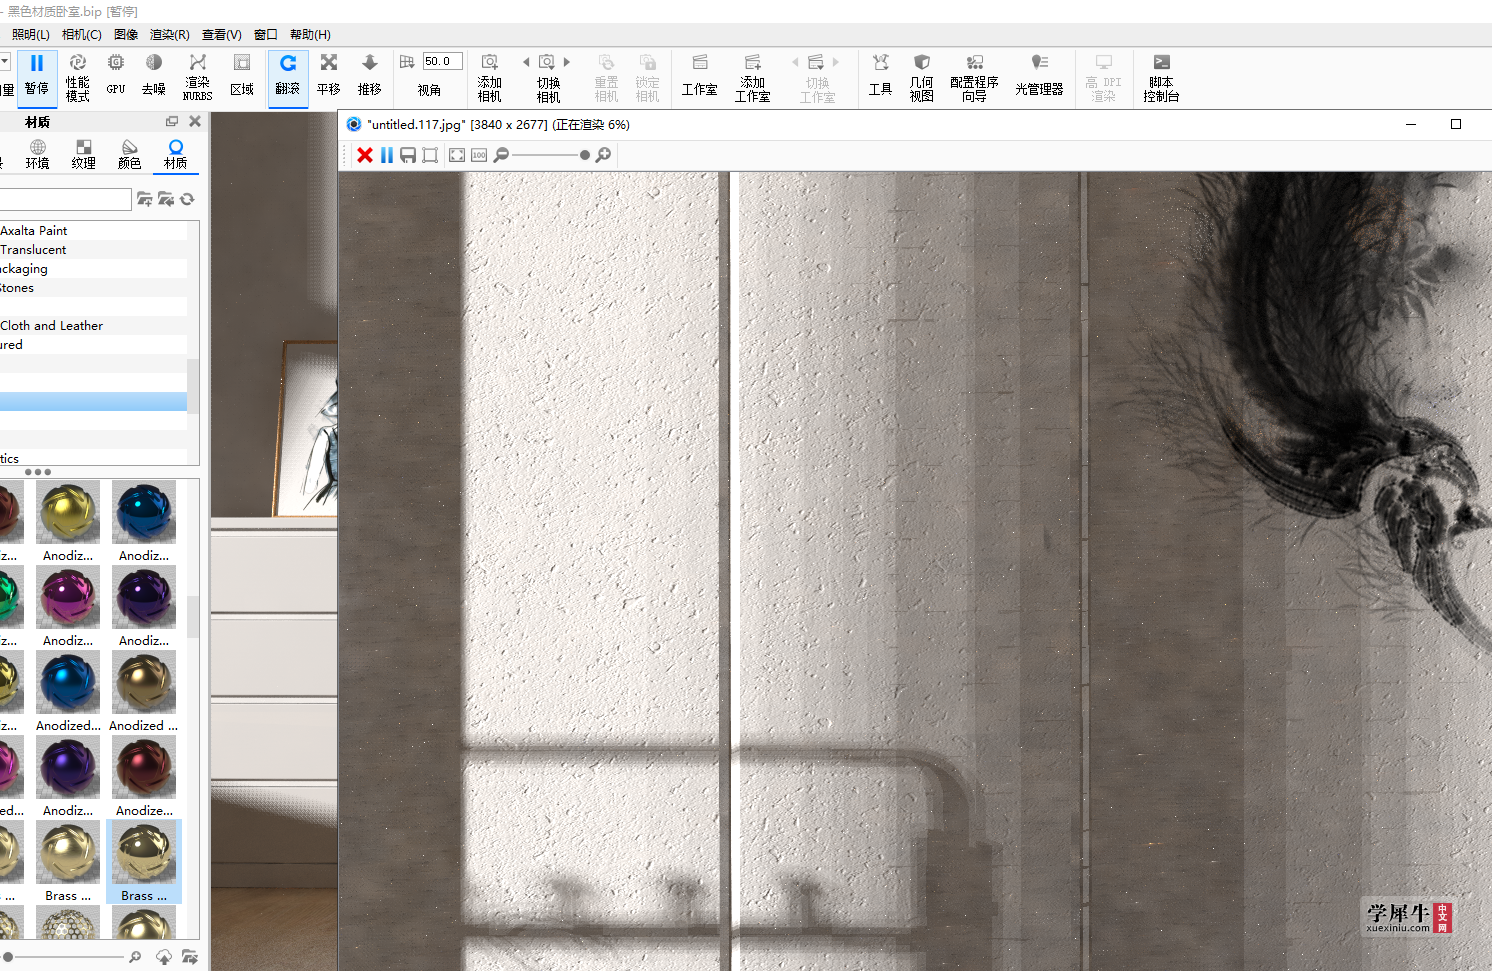This screenshot has width=1492, height=971.
Task: Activate the 区域 region render tool
Action: pyautogui.click(x=242, y=77)
